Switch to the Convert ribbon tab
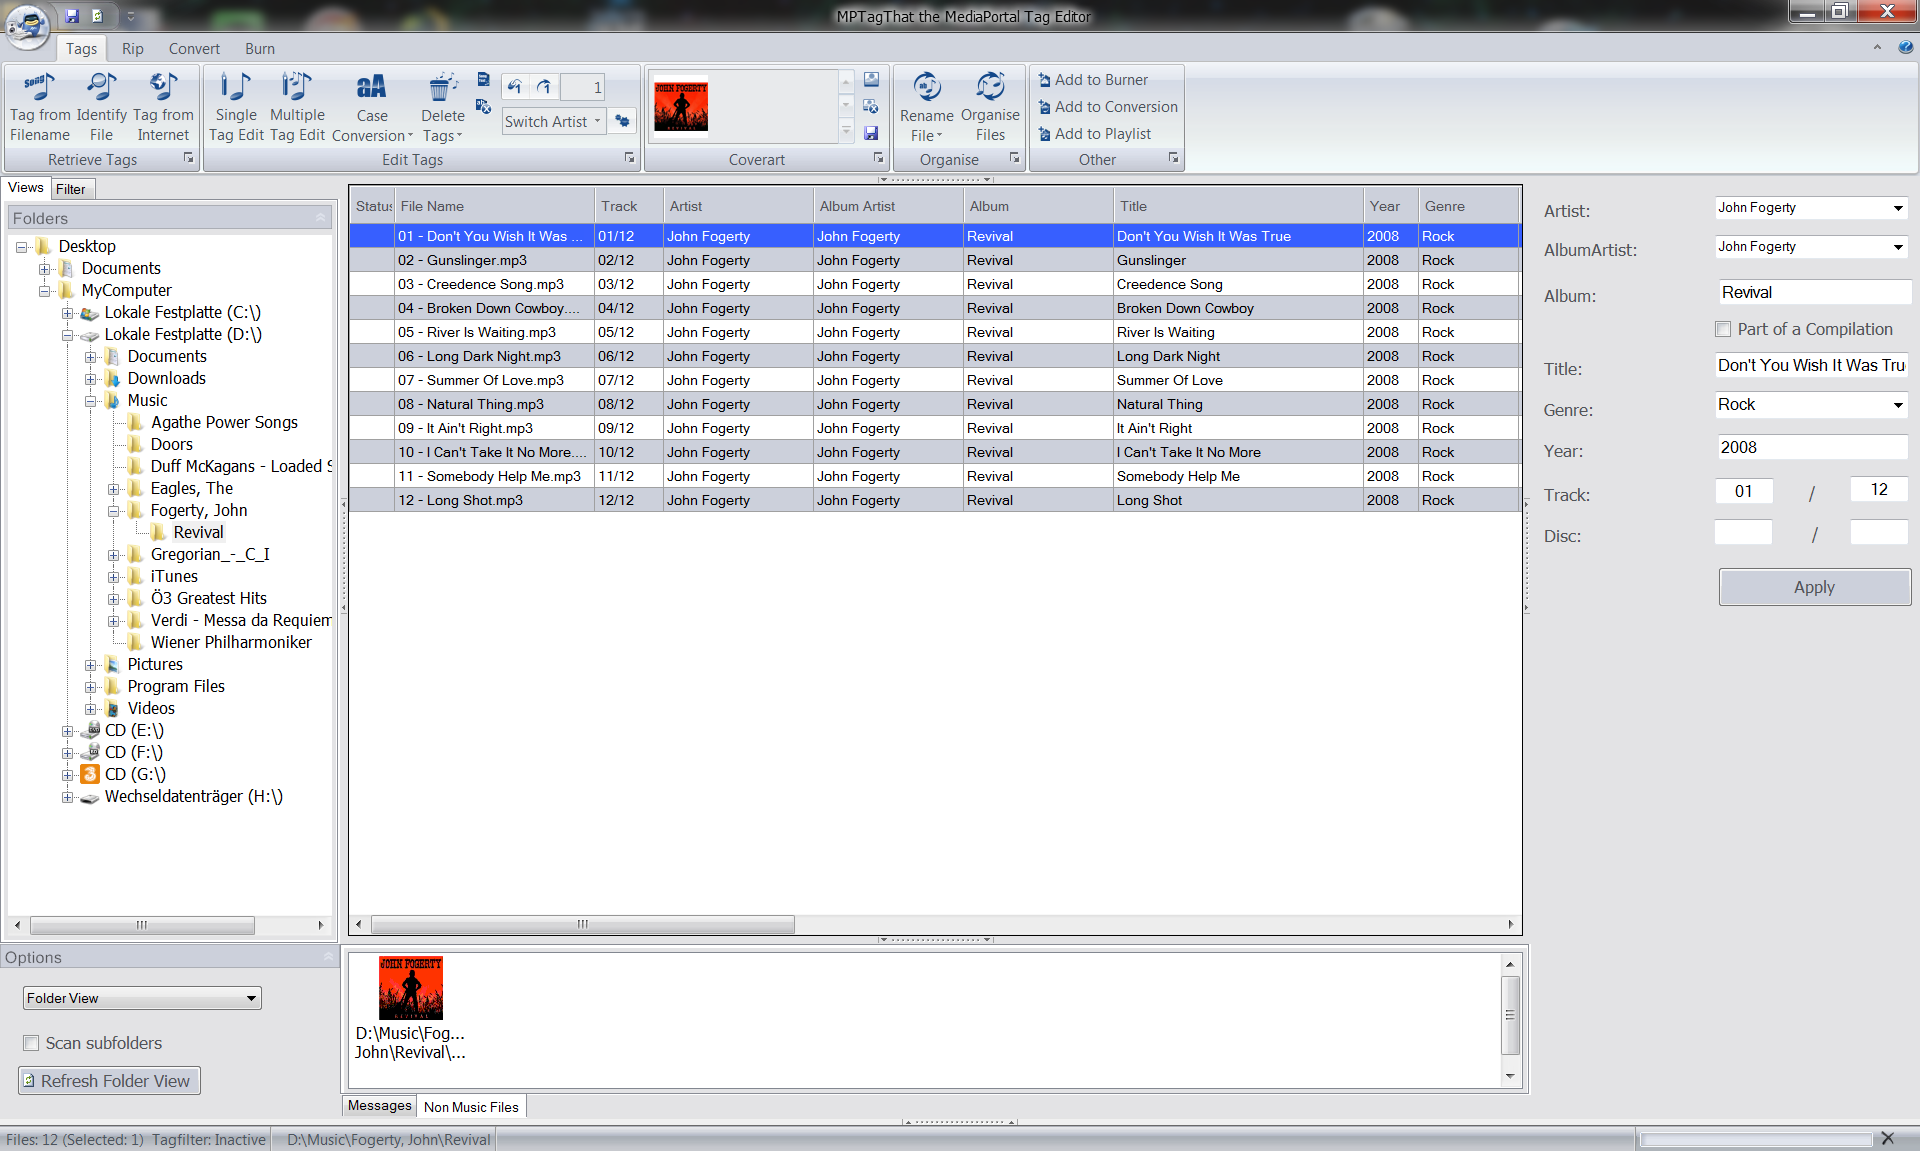This screenshot has width=1920, height=1151. [194, 49]
